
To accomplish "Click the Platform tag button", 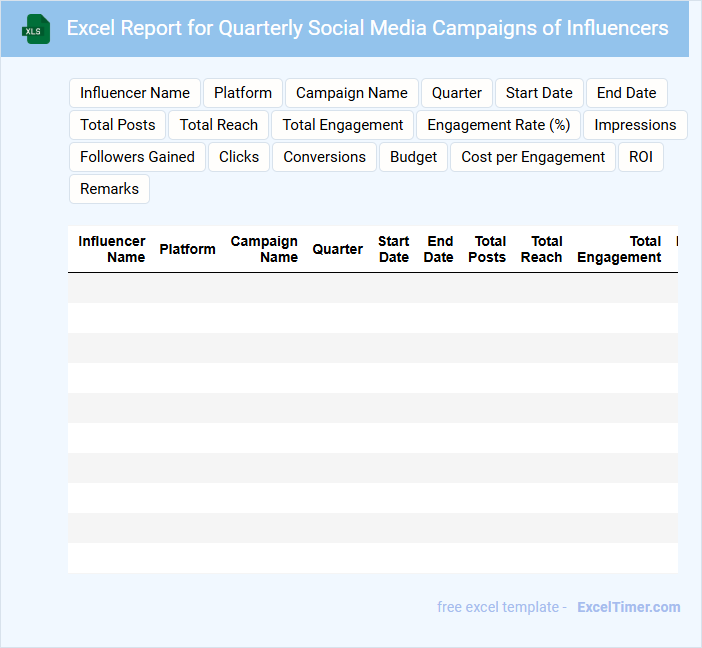I will pyautogui.click(x=243, y=93).
